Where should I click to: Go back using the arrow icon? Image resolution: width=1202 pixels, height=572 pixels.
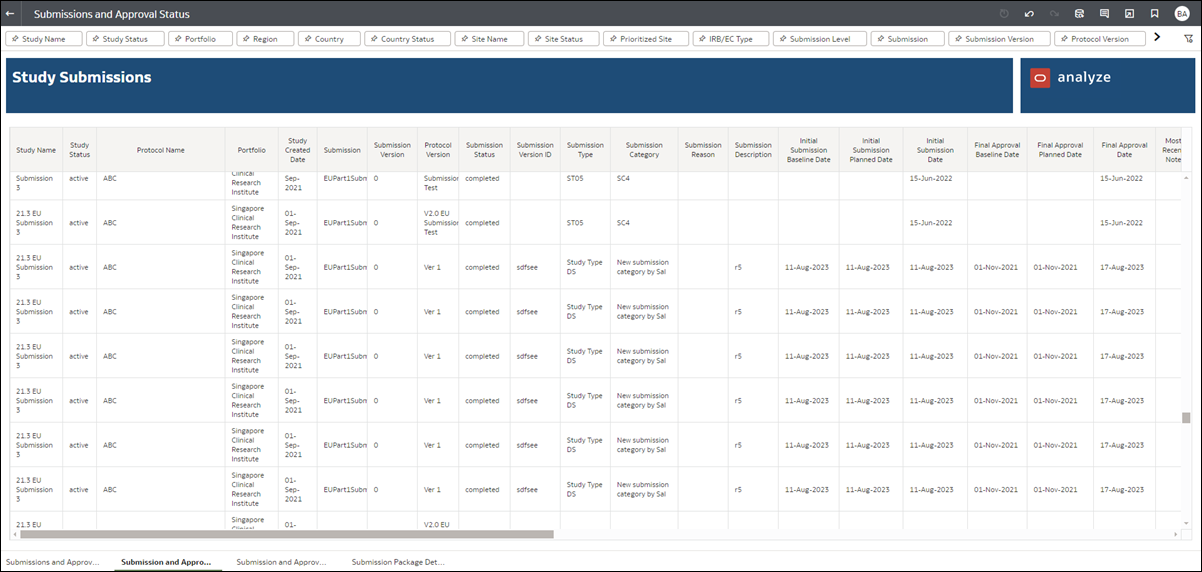pyautogui.click(x=10, y=14)
